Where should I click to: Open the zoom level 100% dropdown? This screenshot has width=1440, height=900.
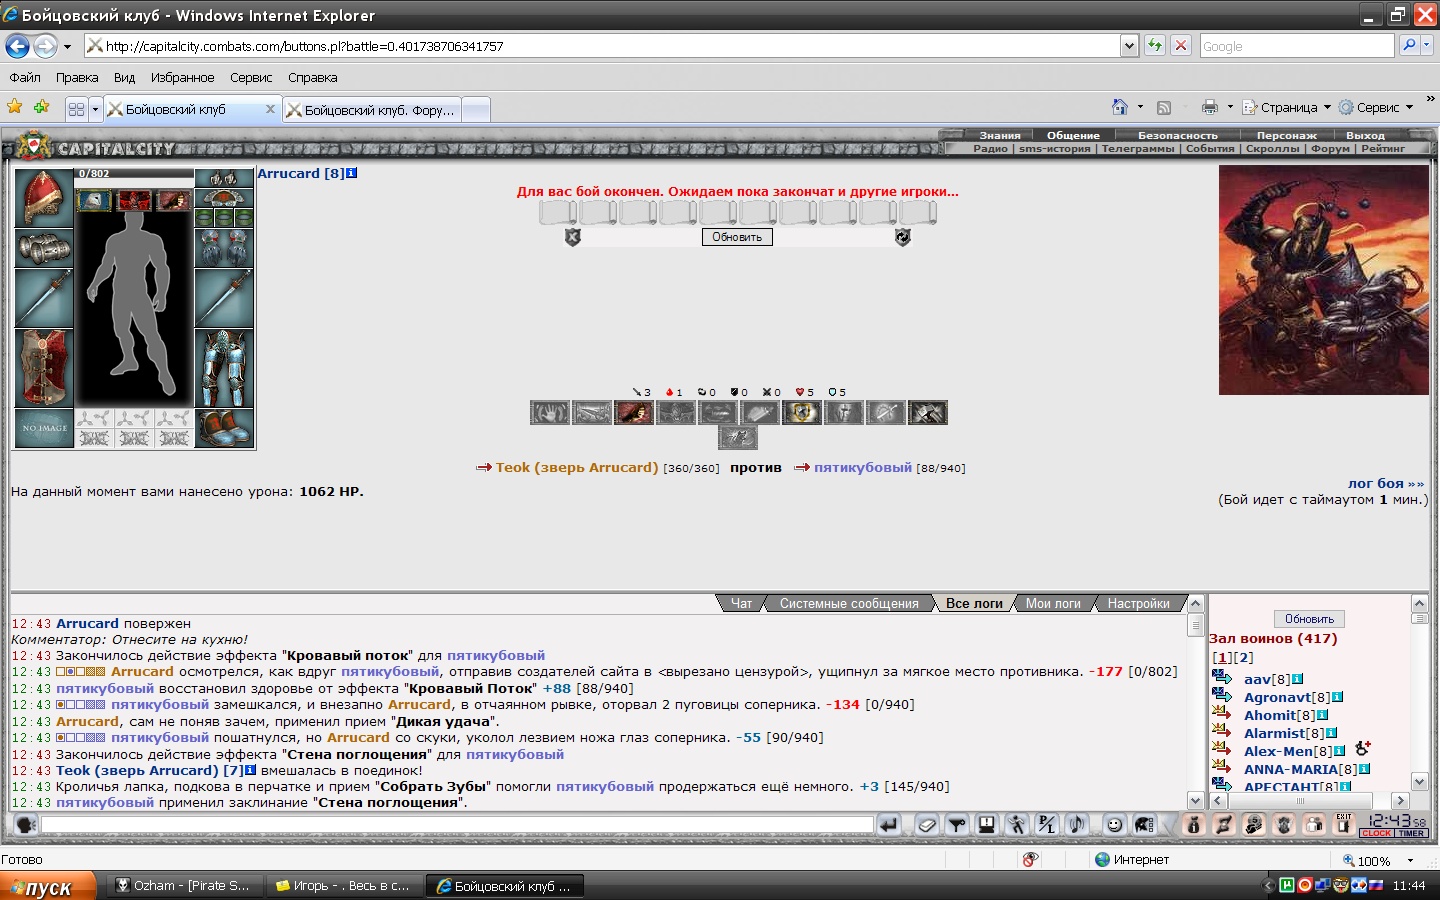point(1410,860)
